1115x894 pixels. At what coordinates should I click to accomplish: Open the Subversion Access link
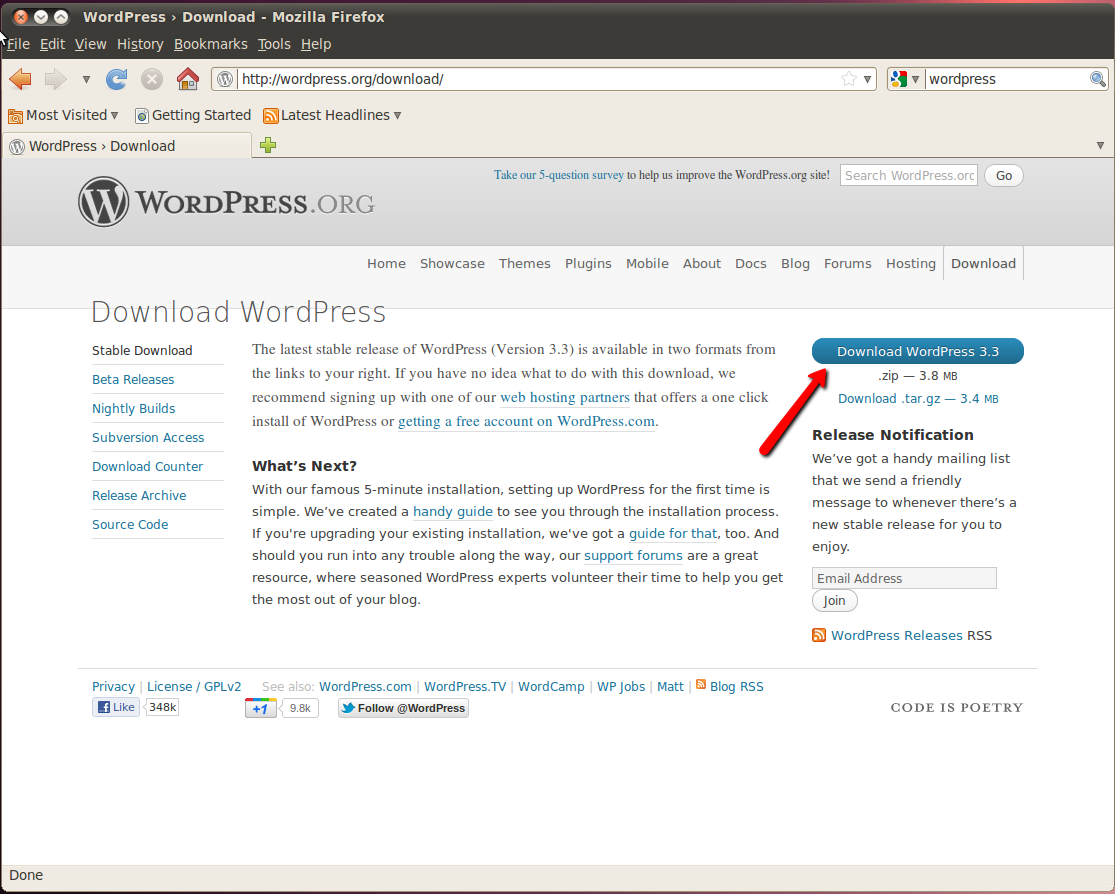[148, 438]
